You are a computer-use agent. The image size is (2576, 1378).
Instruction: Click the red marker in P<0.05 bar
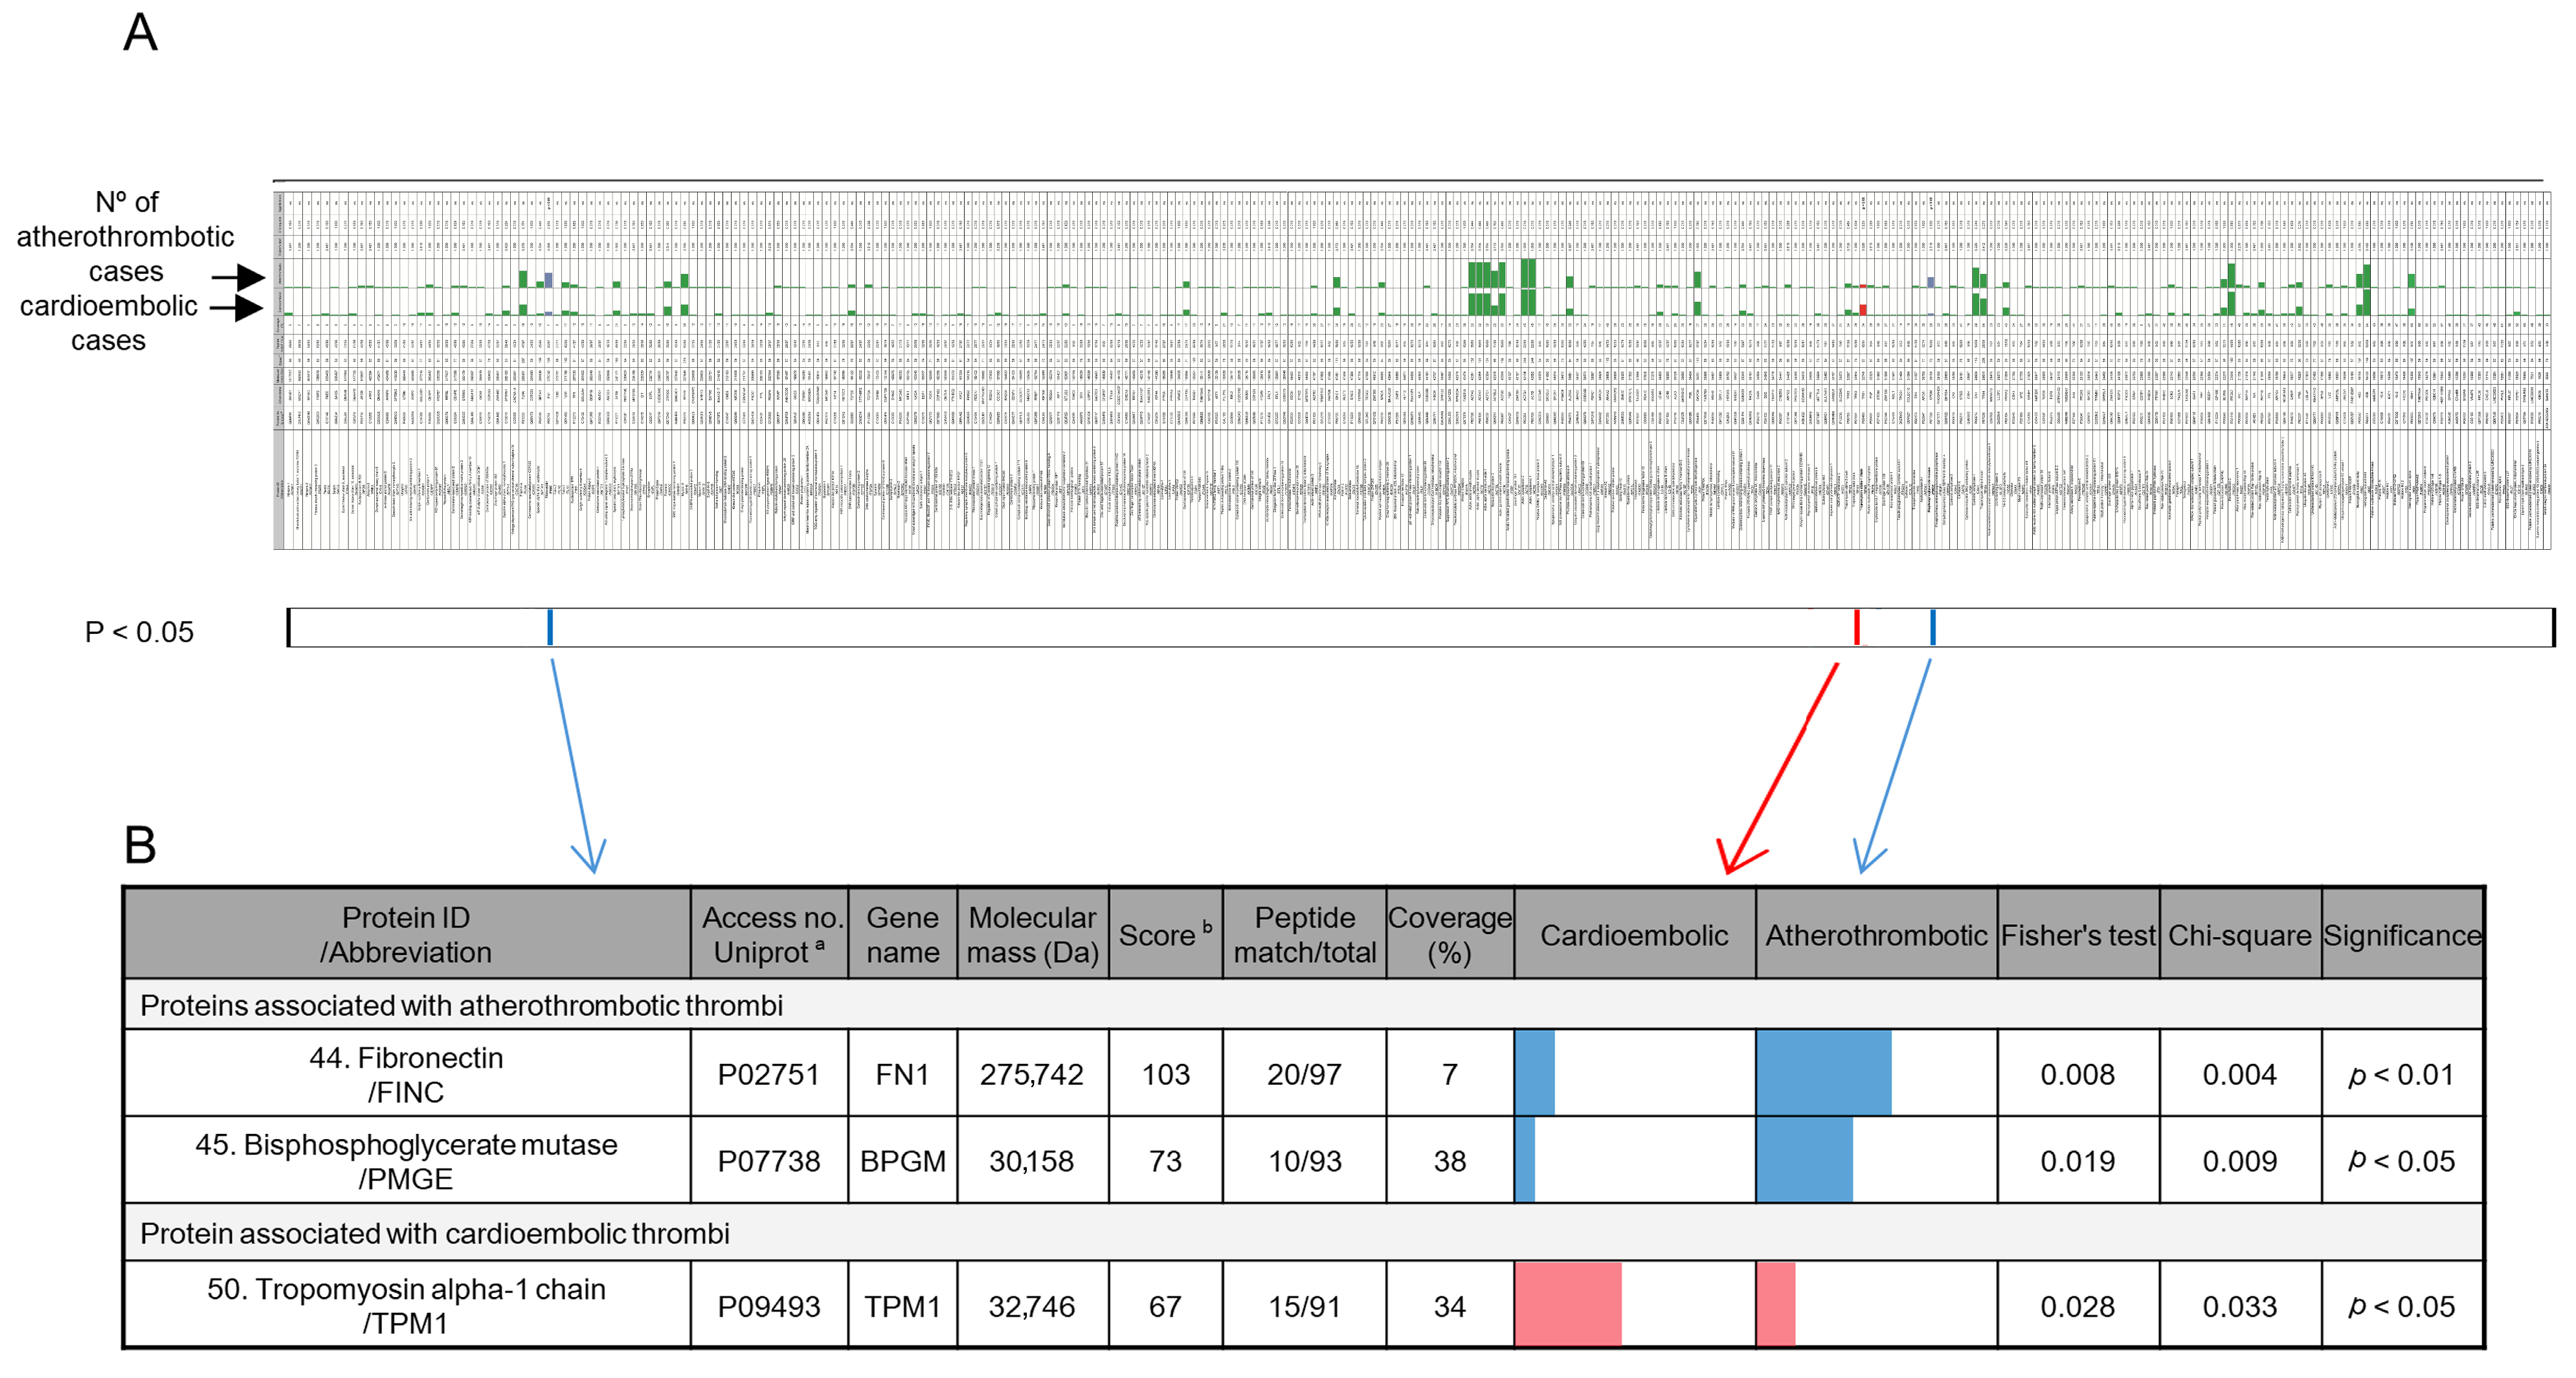(1856, 627)
